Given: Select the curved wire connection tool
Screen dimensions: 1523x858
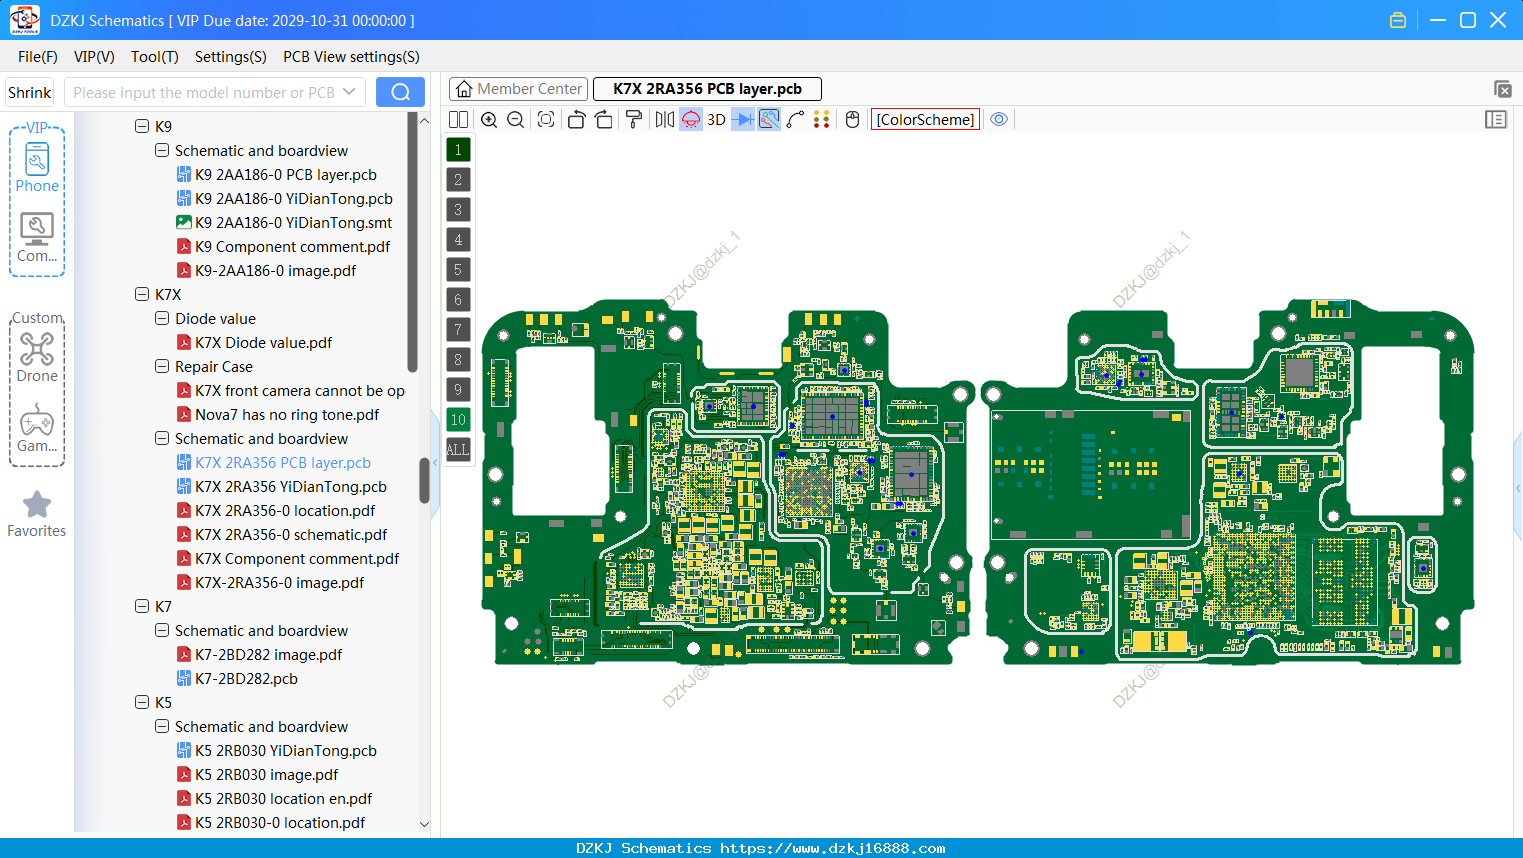Looking at the screenshot, I should click(796, 120).
